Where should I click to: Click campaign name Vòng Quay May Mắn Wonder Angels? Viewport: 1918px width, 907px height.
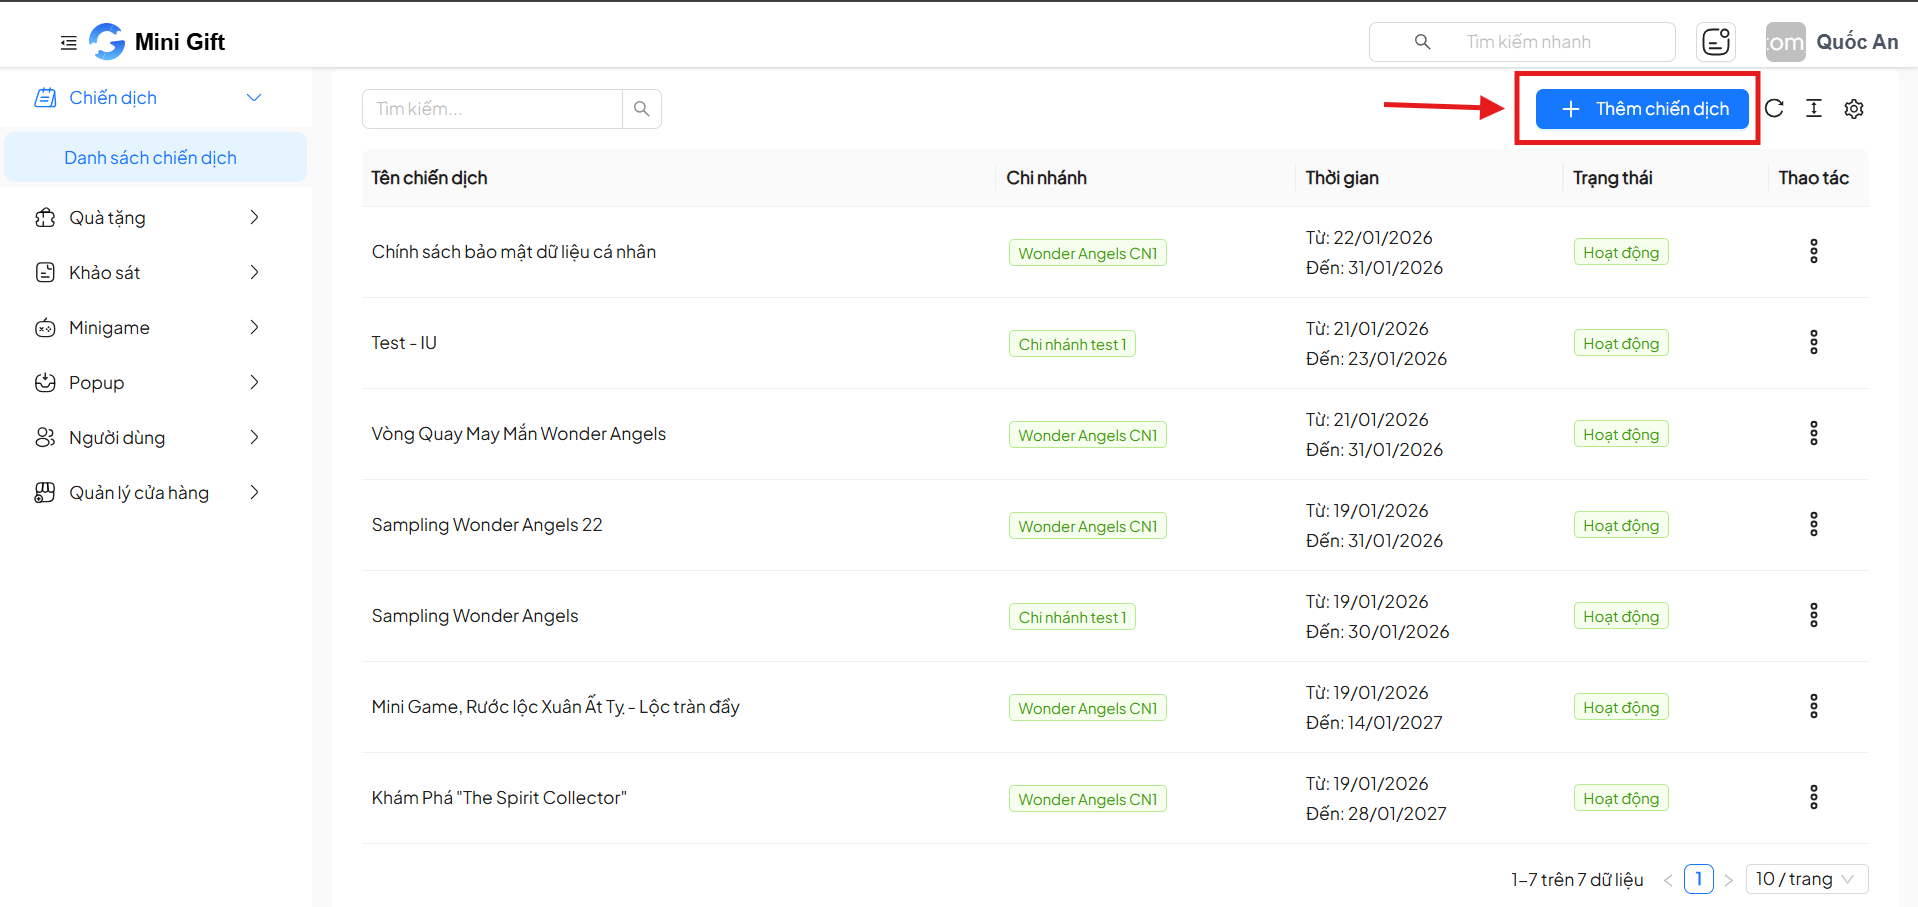tap(519, 434)
